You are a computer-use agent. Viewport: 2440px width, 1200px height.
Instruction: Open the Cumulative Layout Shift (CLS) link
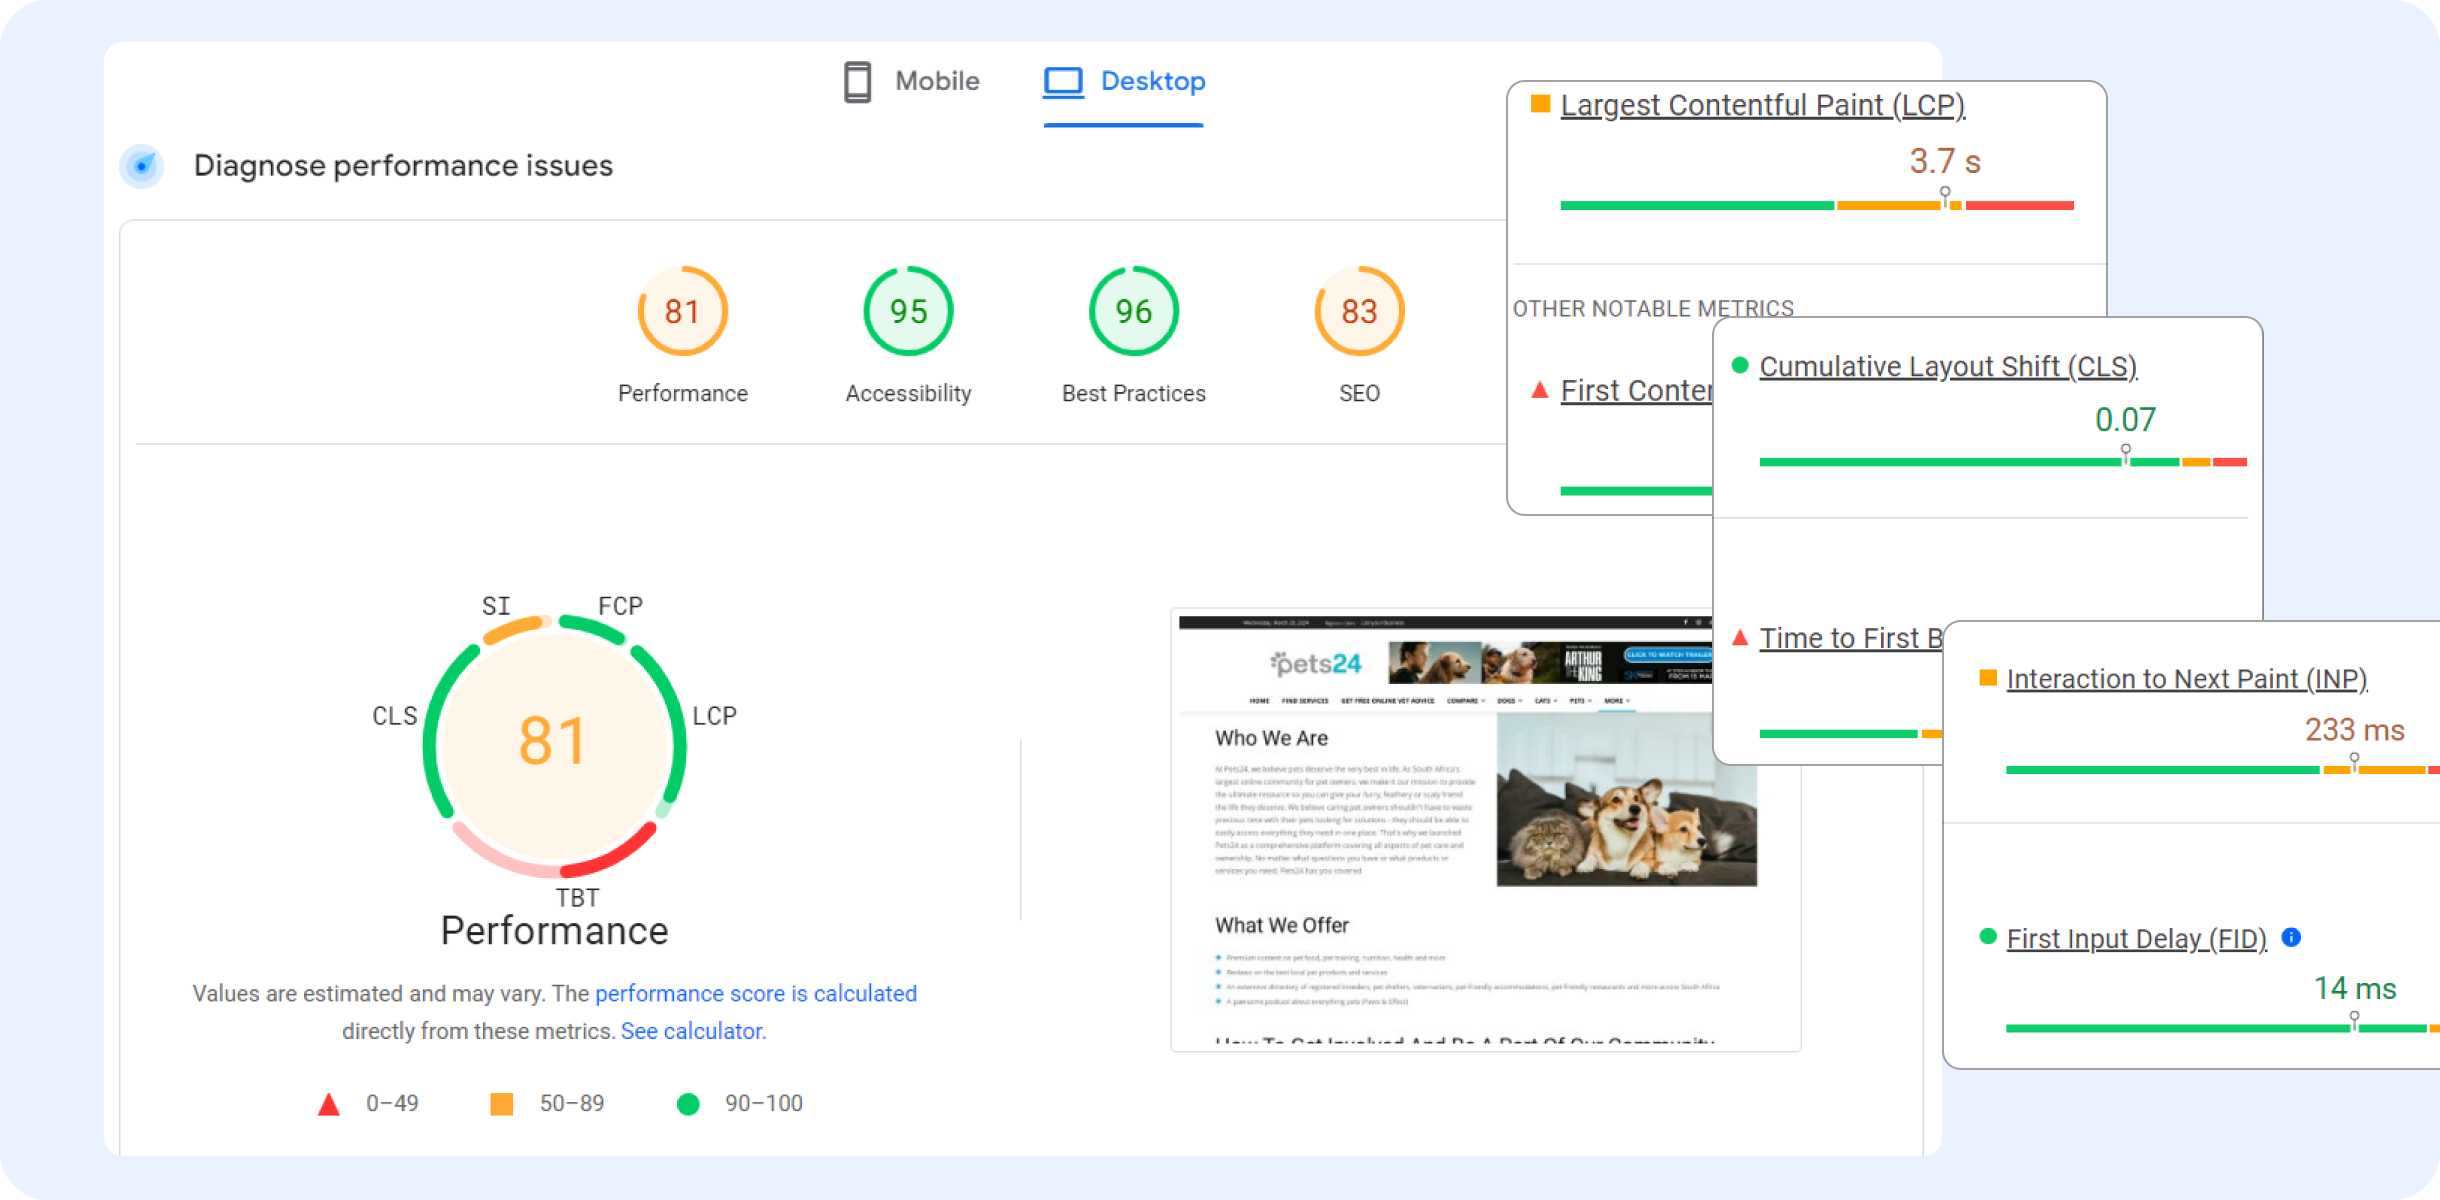coord(1947,366)
